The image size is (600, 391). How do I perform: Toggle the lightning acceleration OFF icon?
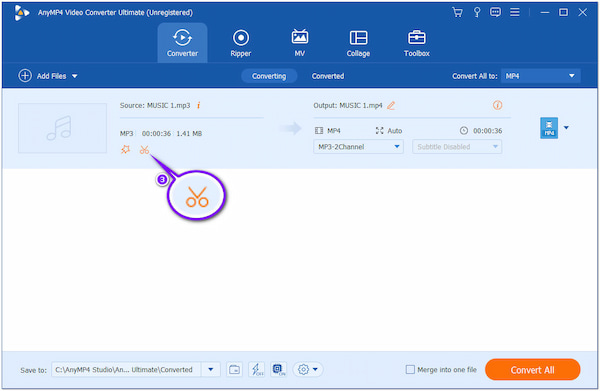point(256,370)
